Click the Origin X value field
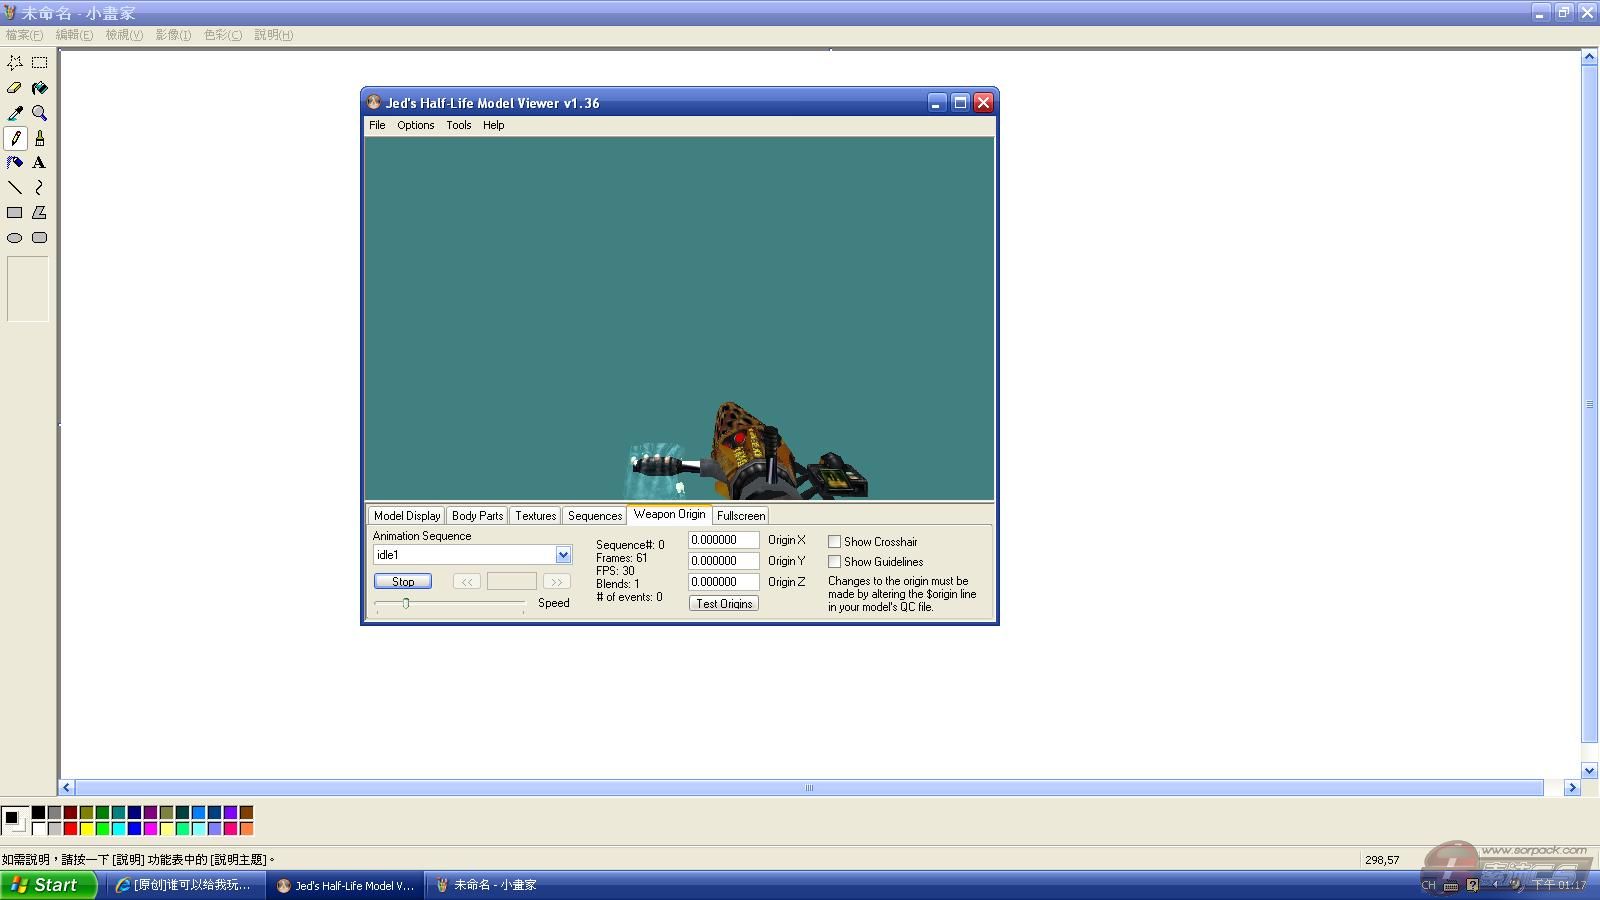 click(723, 540)
